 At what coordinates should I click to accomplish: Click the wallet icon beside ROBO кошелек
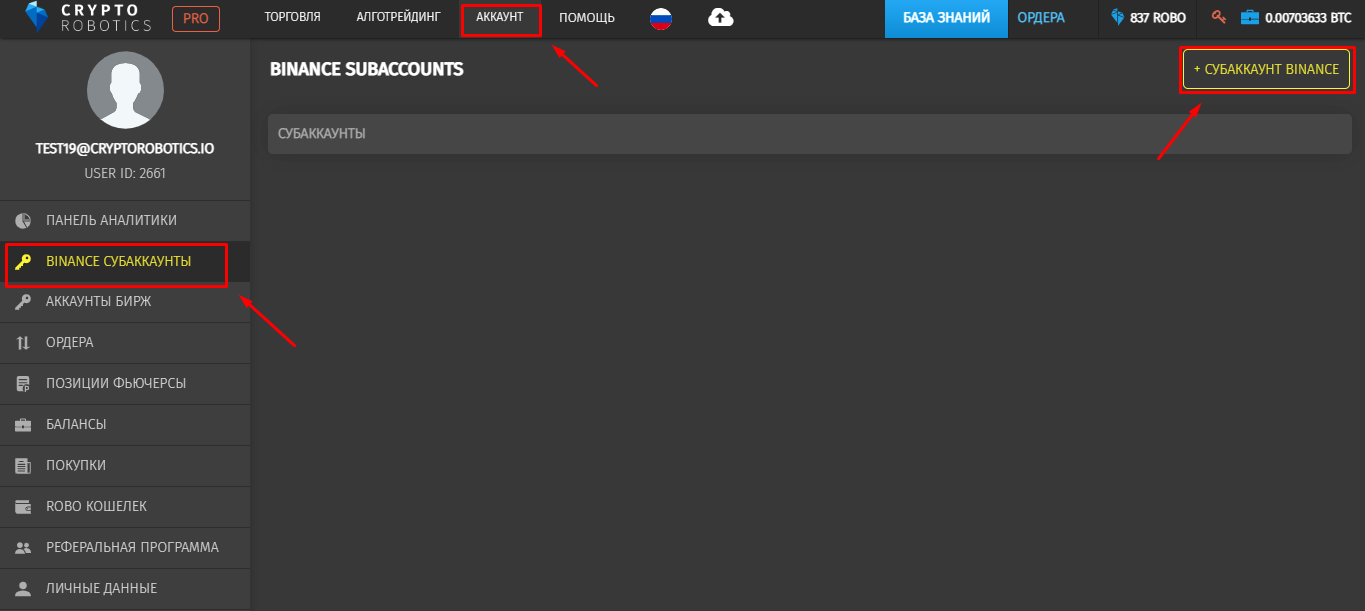point(23,507)
